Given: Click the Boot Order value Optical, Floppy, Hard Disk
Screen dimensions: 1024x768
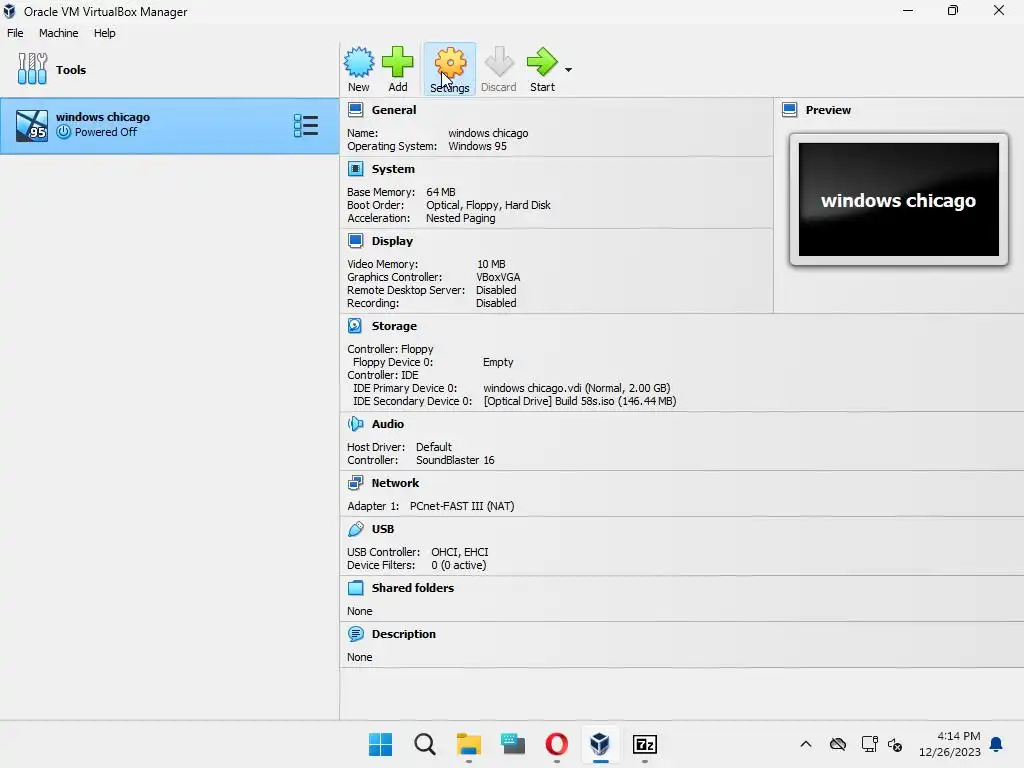Looking at the screenshot, I should 488,205.
